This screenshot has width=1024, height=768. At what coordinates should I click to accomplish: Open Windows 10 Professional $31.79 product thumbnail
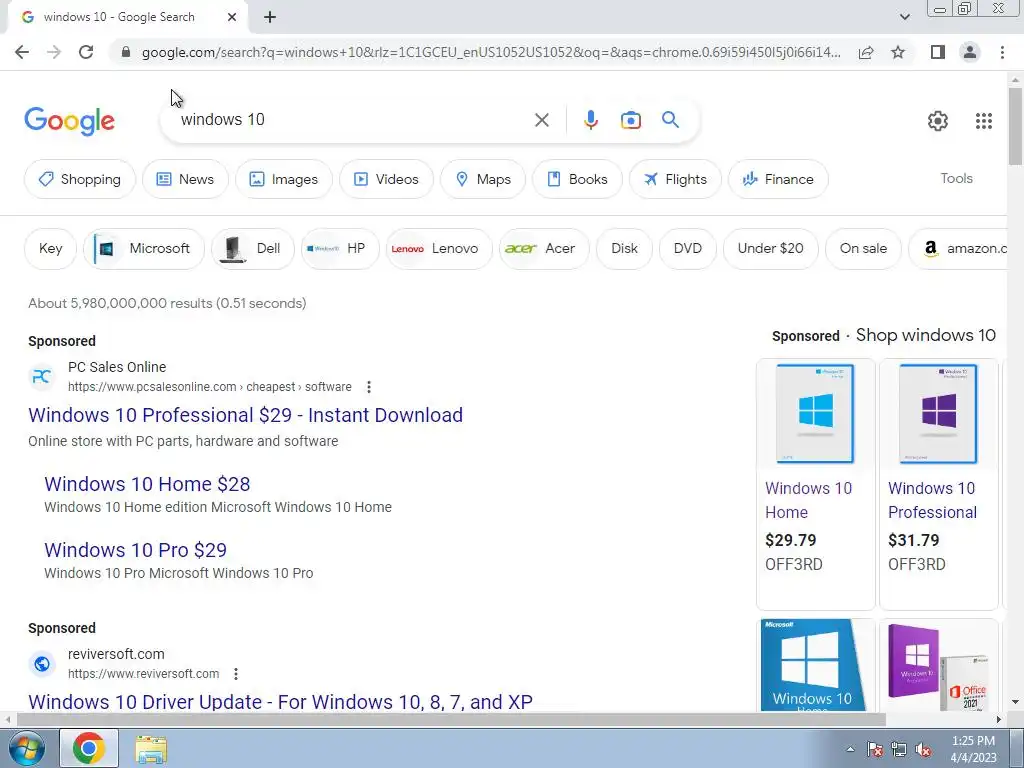938,413
